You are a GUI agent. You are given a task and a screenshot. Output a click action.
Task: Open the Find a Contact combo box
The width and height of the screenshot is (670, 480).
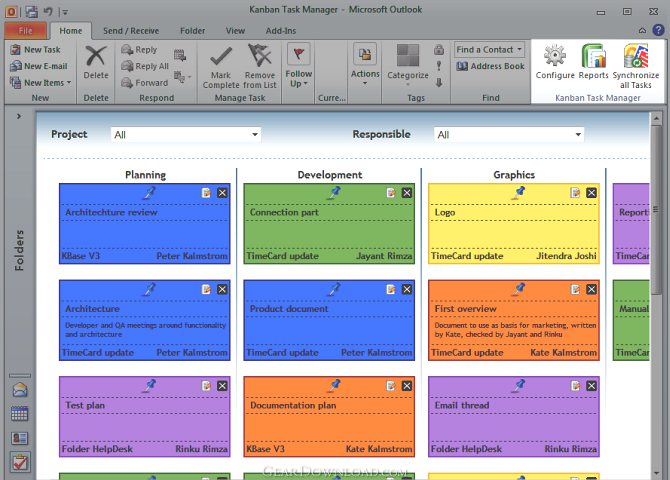click(490, 50)
